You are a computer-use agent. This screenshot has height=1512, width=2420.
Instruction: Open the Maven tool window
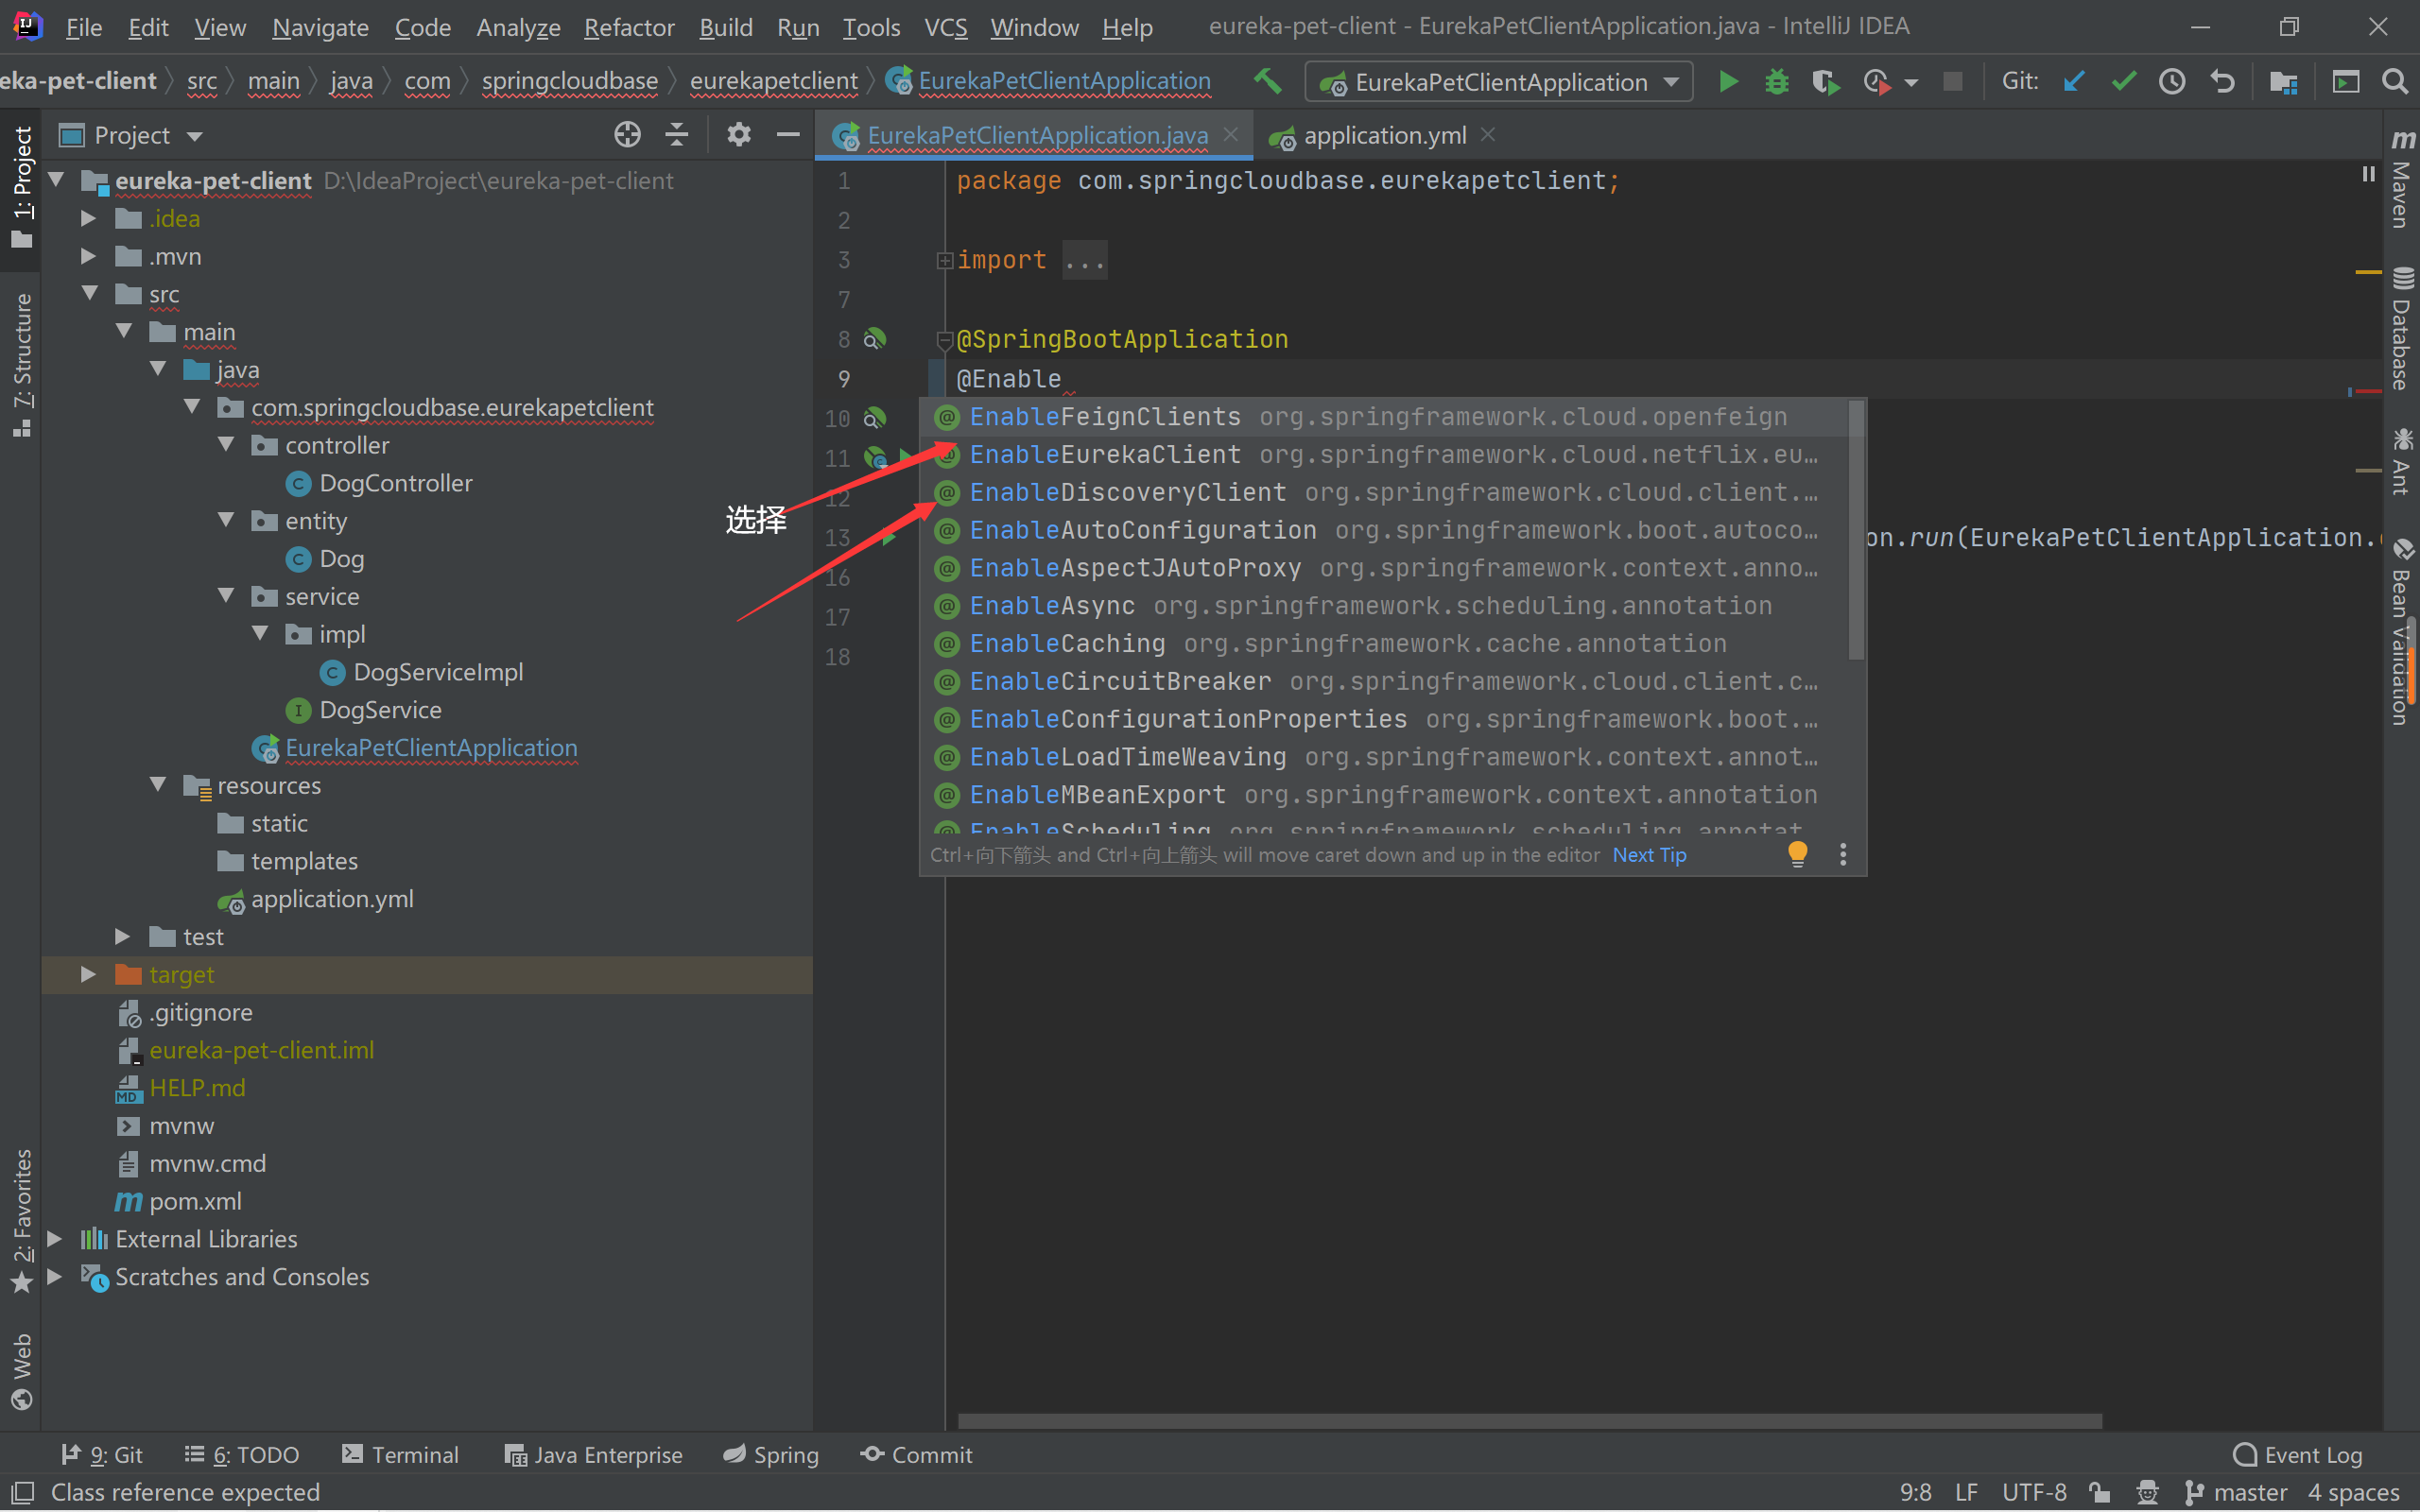pos(2402,190)
